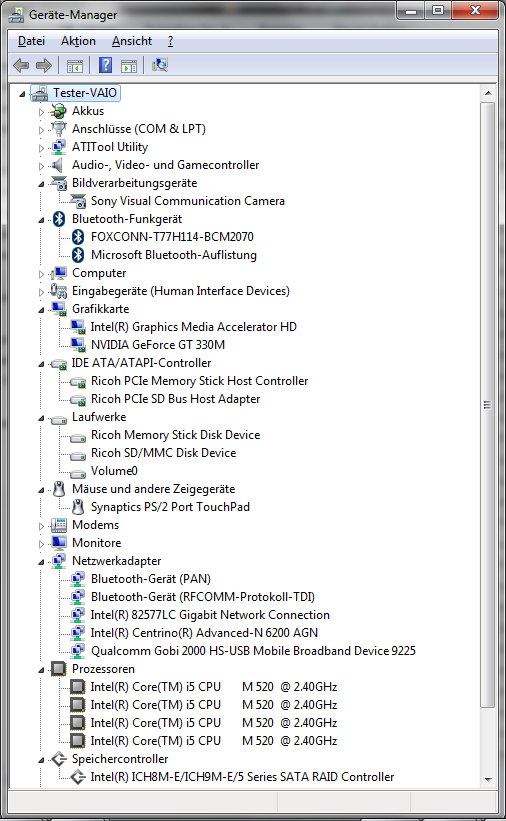Image resolution: width=506 pixels, height=821 pixels.
Task: Click the show/hide console tree icon
Action: click(x=75, y=66)
